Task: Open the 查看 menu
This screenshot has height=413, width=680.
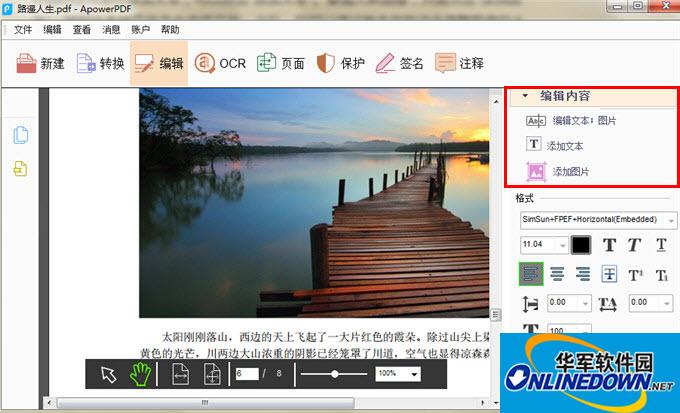Action: click(x=82, y=30)
